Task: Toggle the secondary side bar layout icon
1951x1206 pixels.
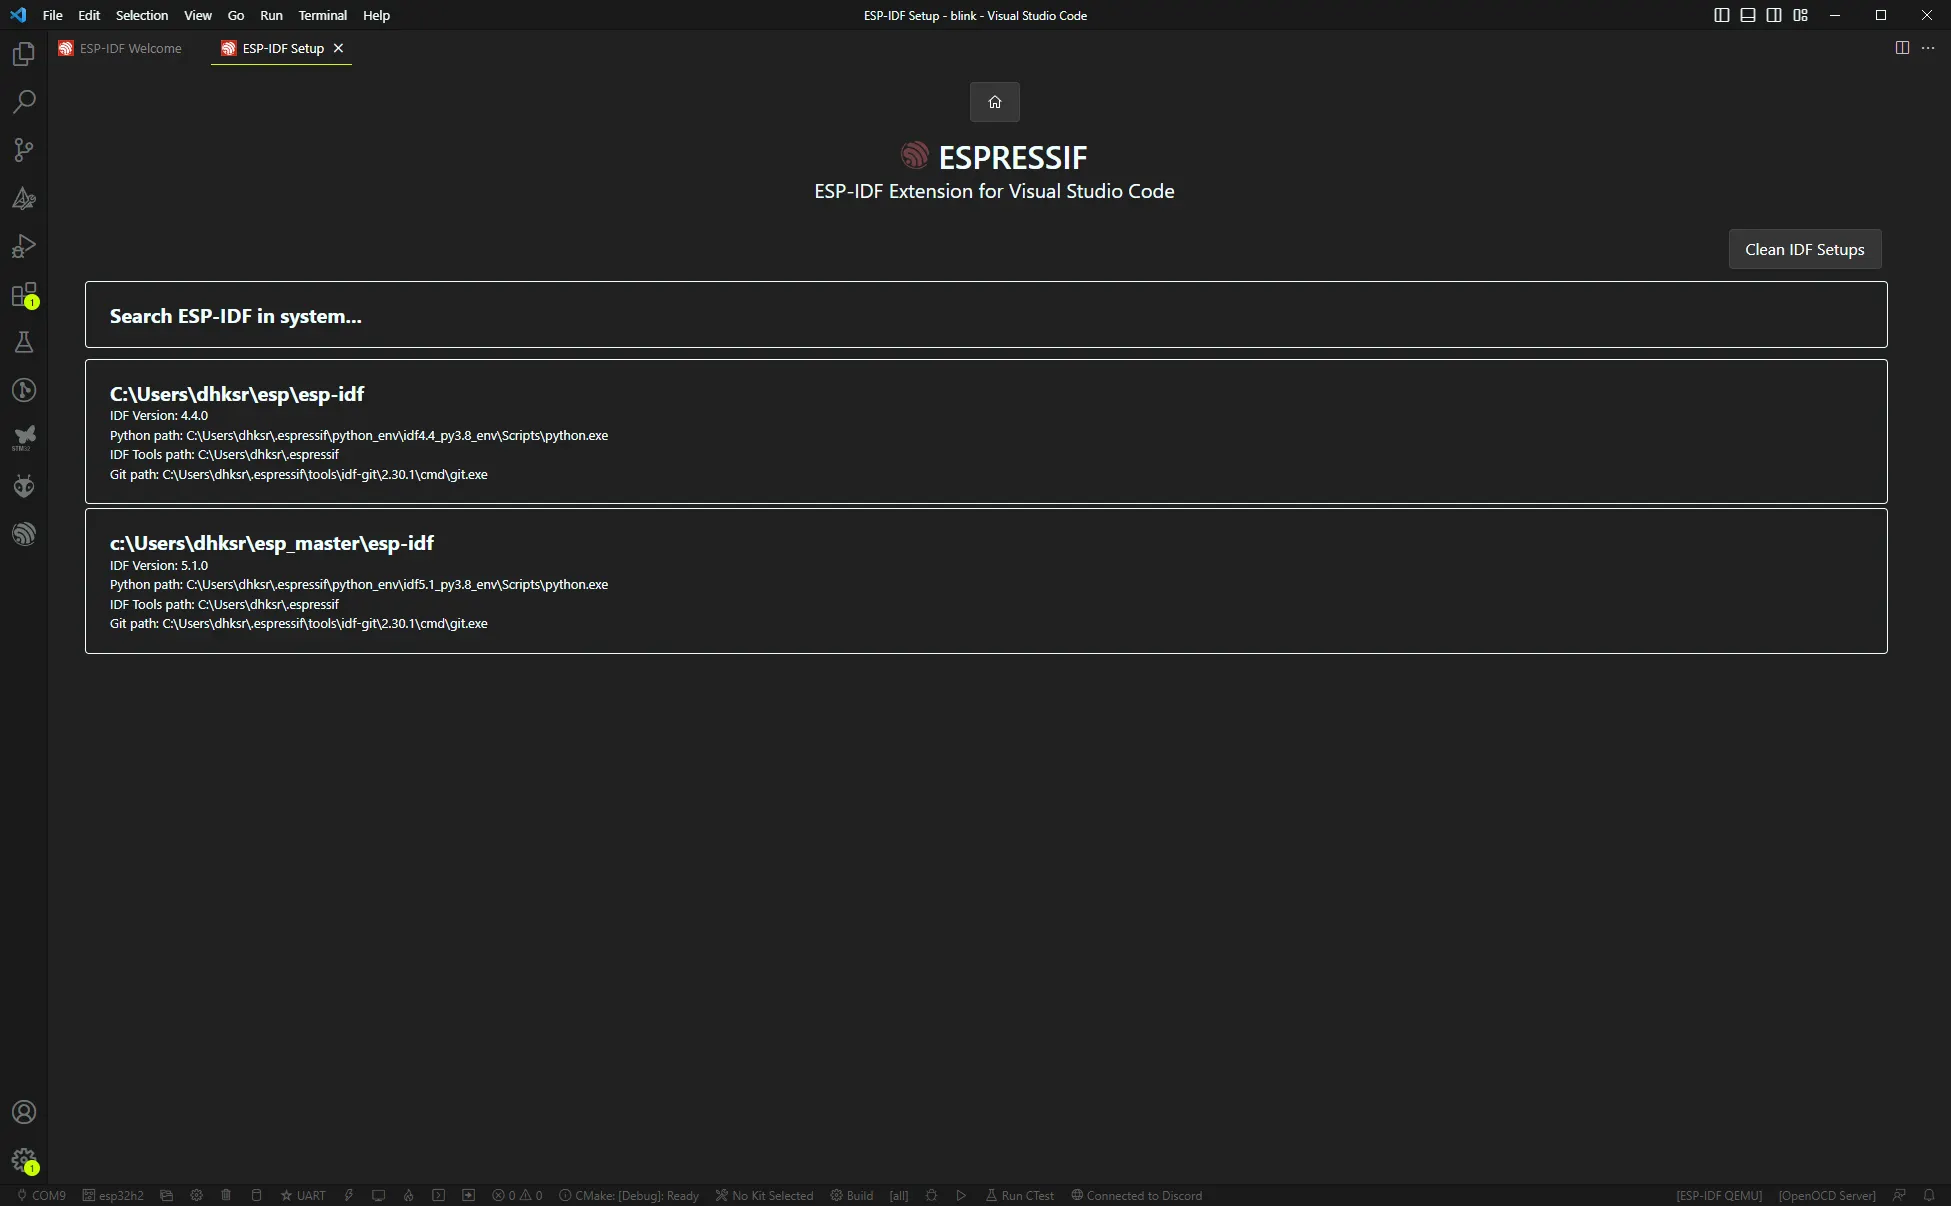Action: point(1773,15)
